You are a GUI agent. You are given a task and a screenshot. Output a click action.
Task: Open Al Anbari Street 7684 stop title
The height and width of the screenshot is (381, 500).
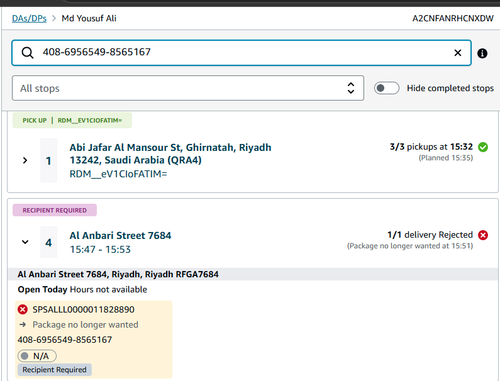tap(120, 235)
